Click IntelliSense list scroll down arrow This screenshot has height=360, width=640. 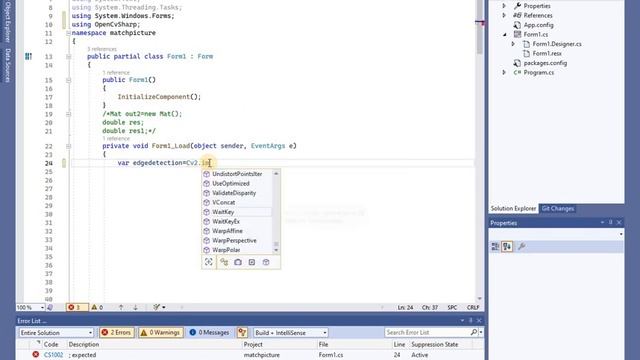pyautogui.click(x=276, y=250)
